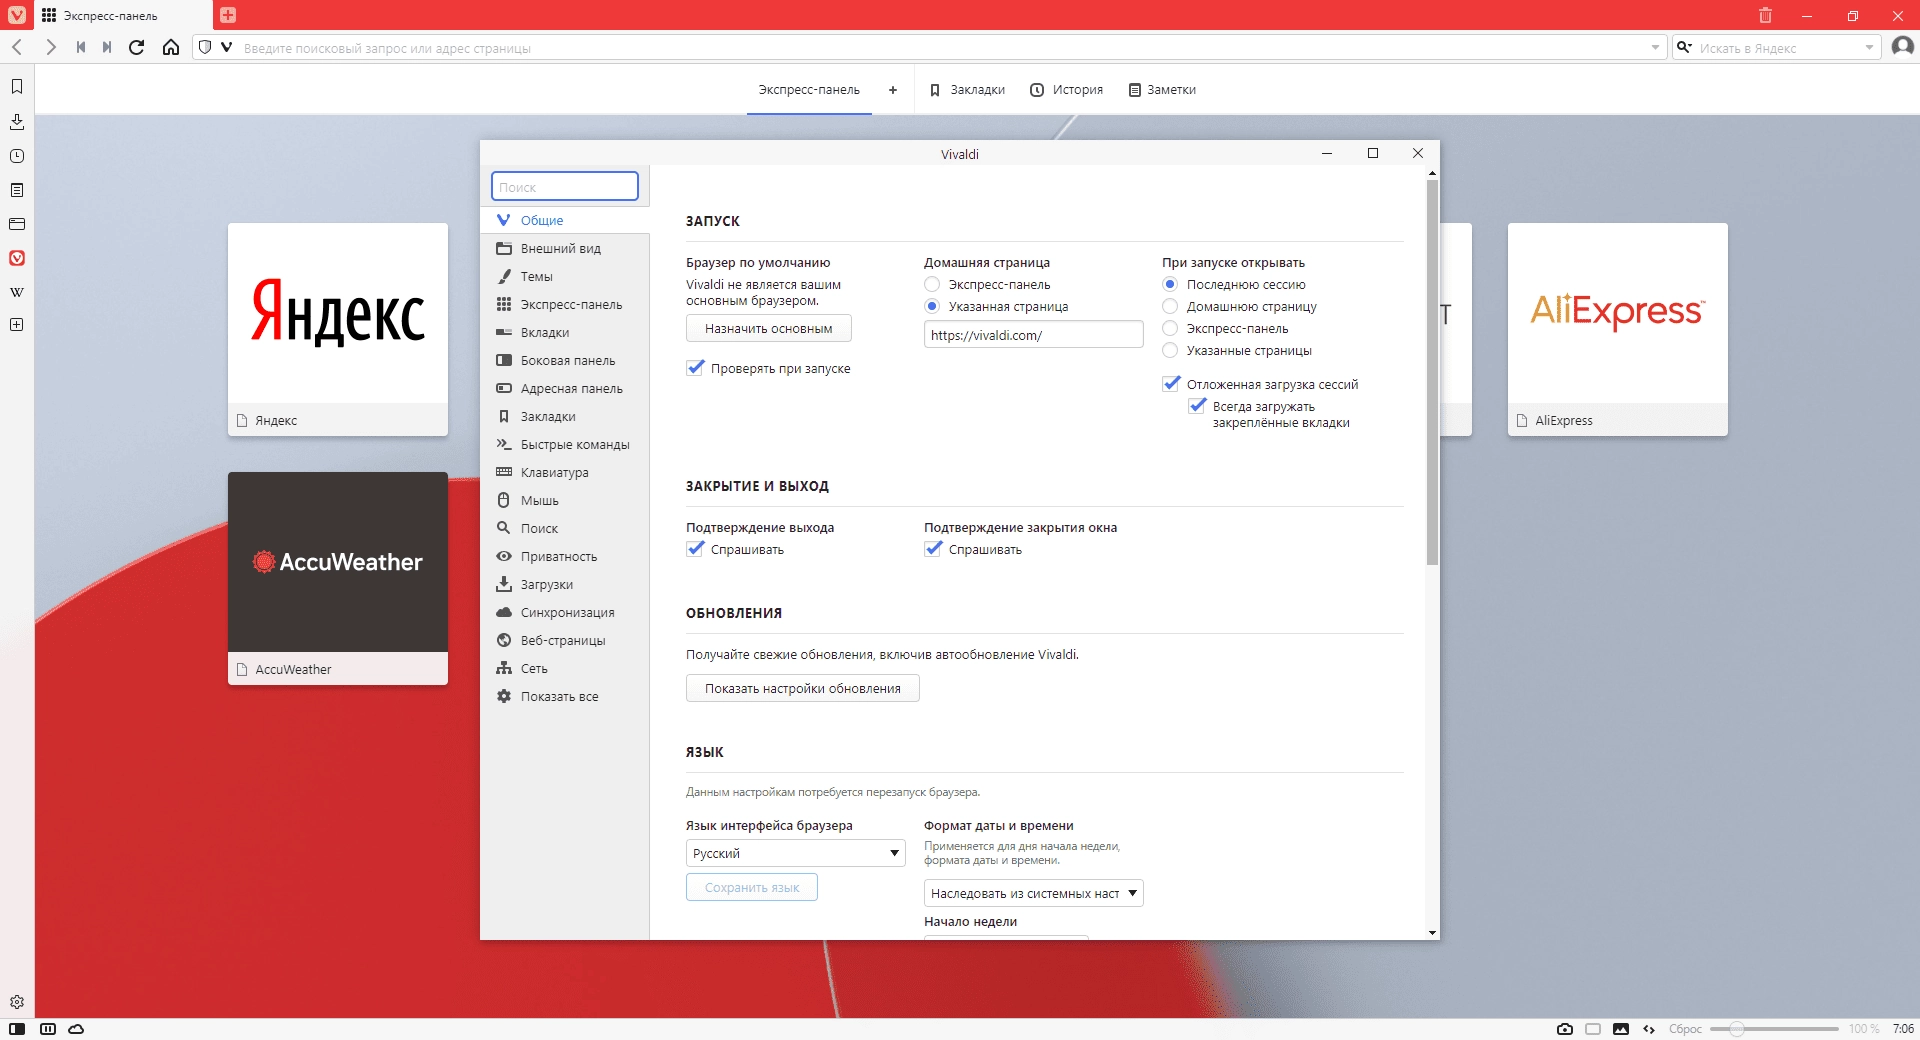Go forward with the Forward arrow
Viewport: 1920px width, 1040px height.
coord(50,47)
